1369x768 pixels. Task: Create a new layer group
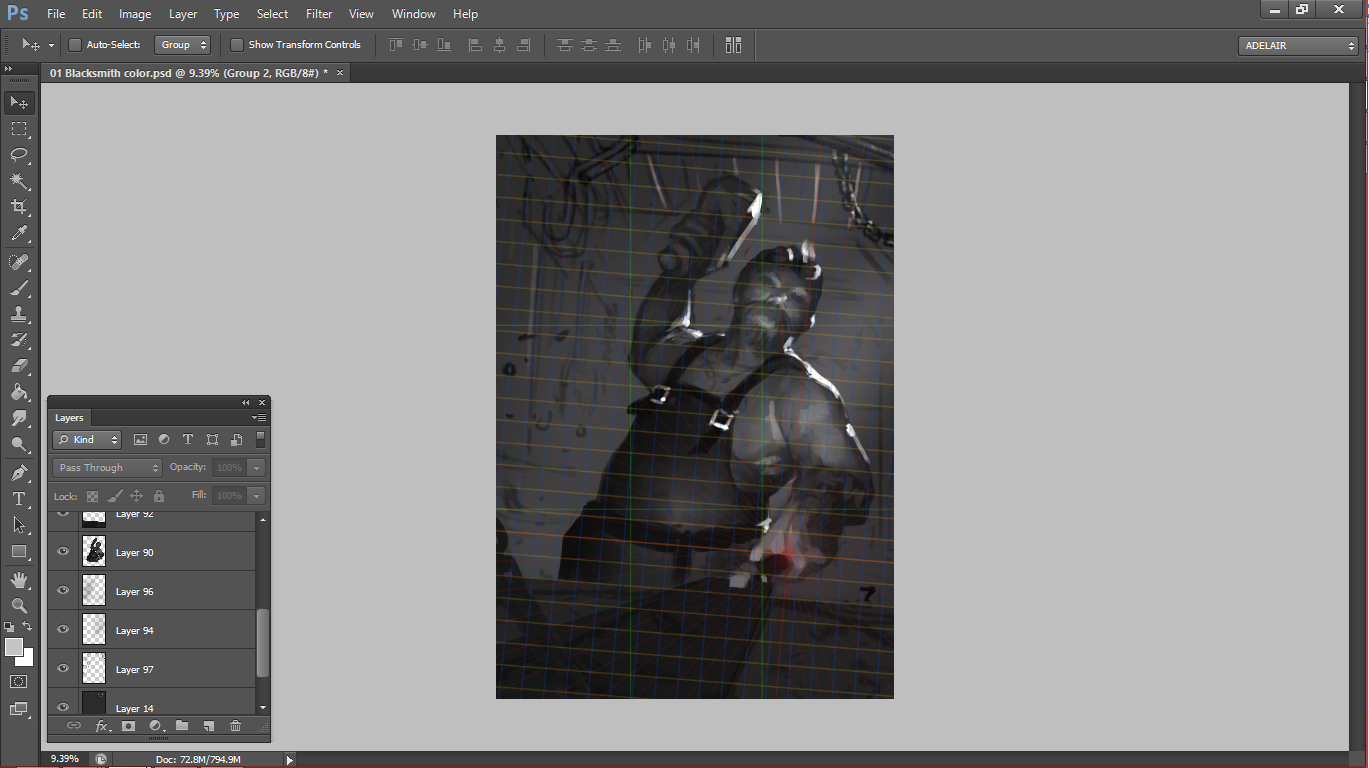pos(182,726)
